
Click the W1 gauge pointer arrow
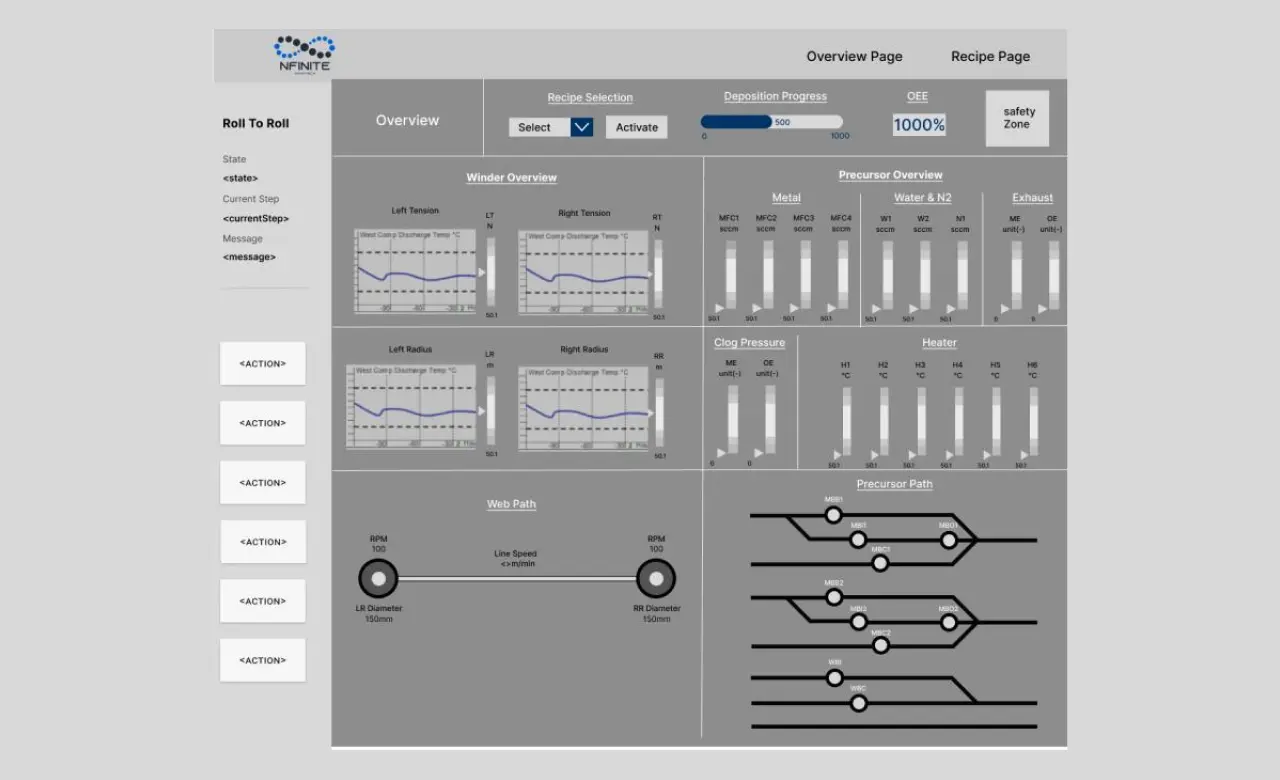pos(876,308)
